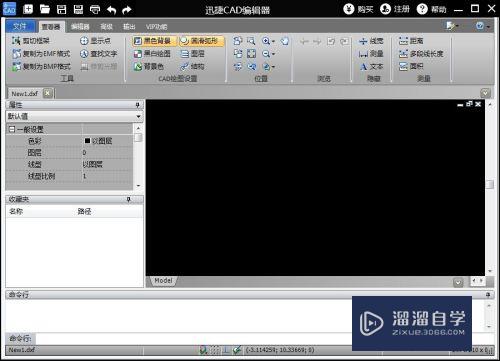Click the first icon in 位置 group
500x361 pixels.
(238, 41)
